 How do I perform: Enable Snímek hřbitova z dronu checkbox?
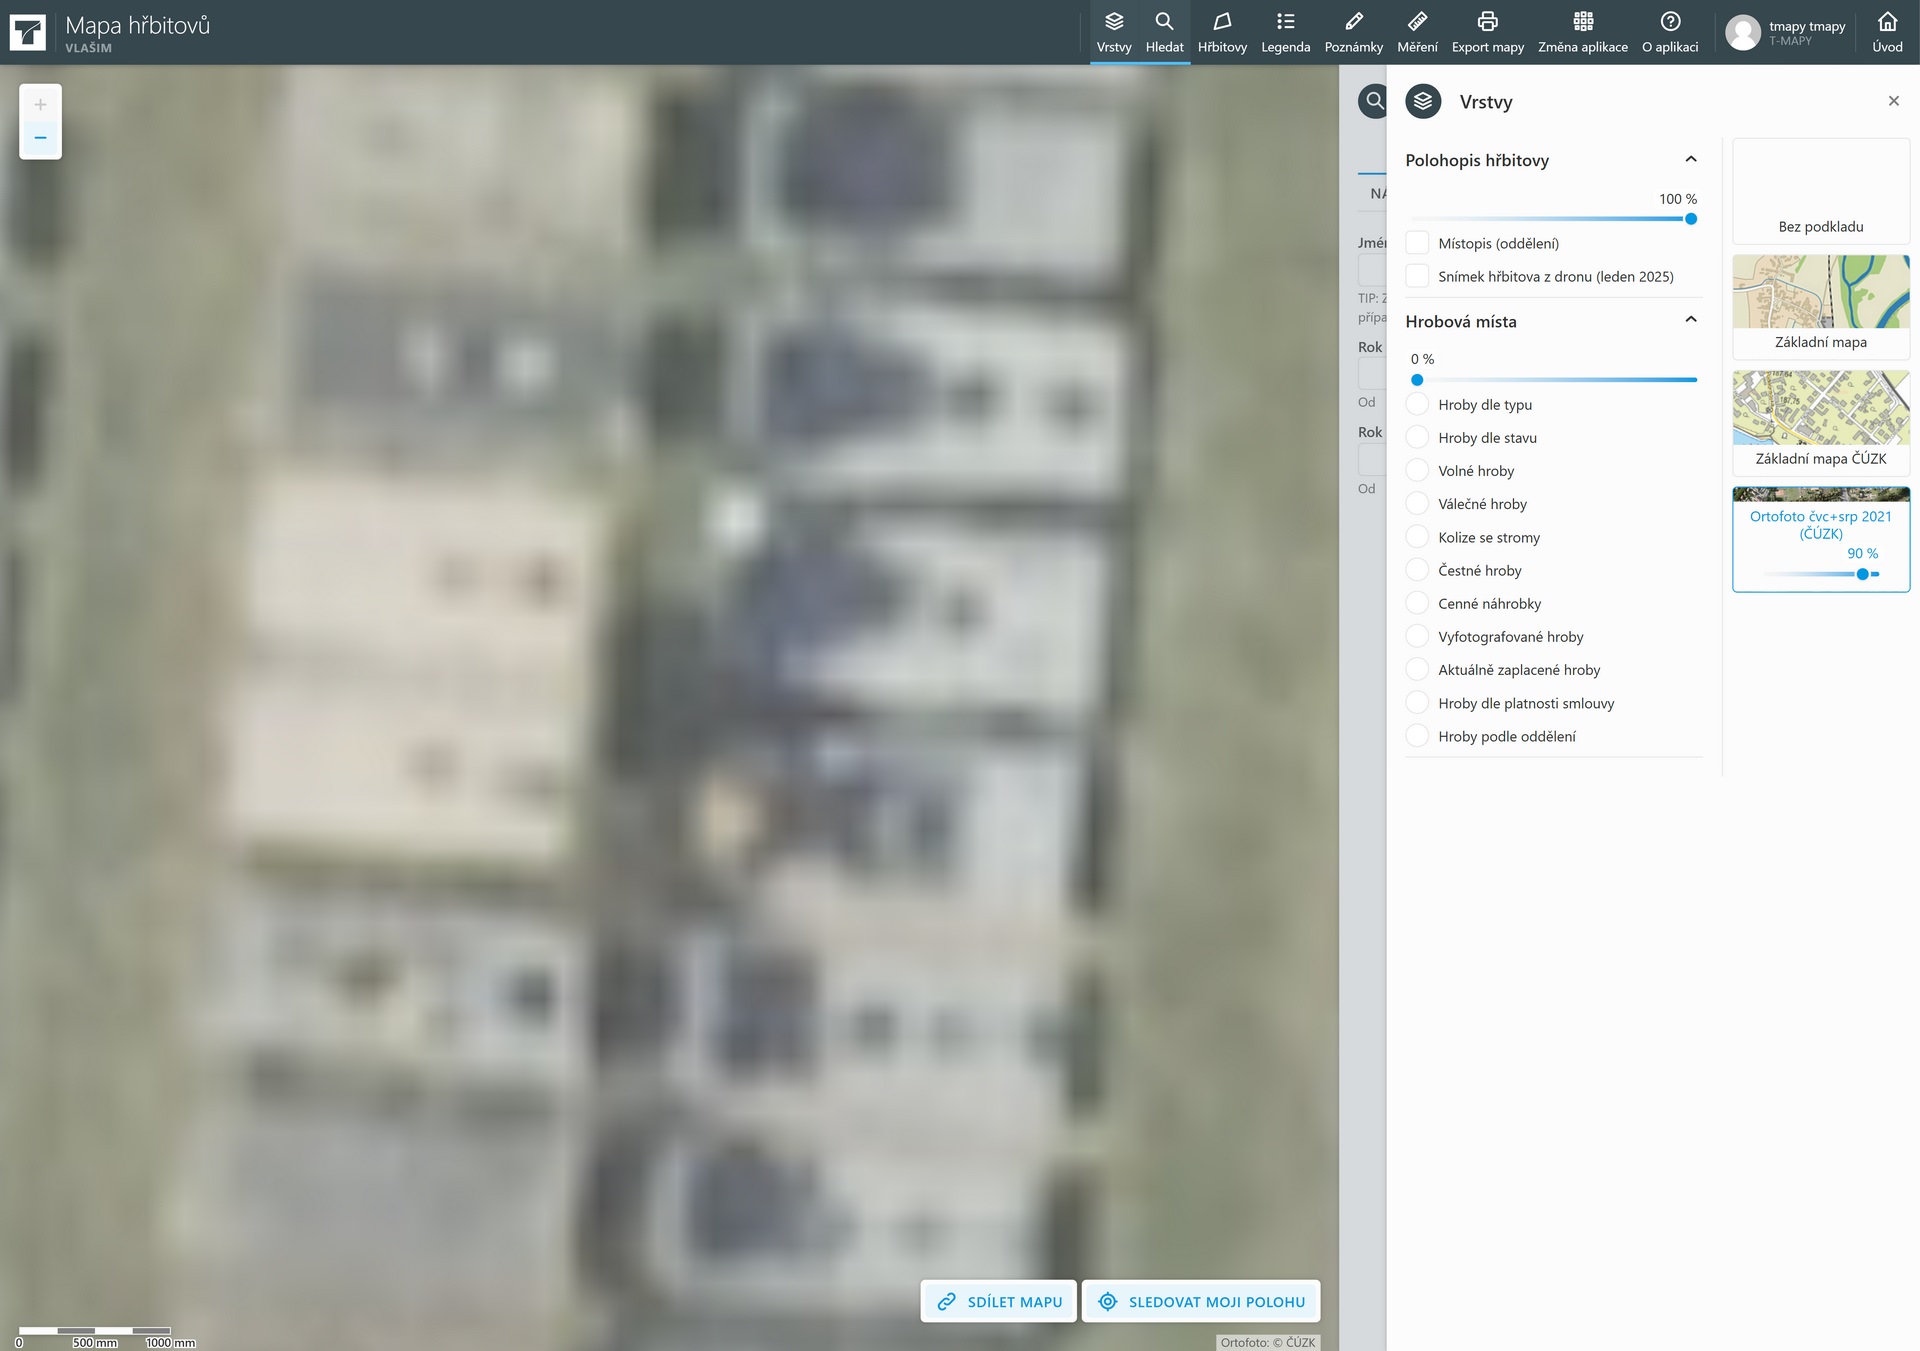click(1417, 276)
